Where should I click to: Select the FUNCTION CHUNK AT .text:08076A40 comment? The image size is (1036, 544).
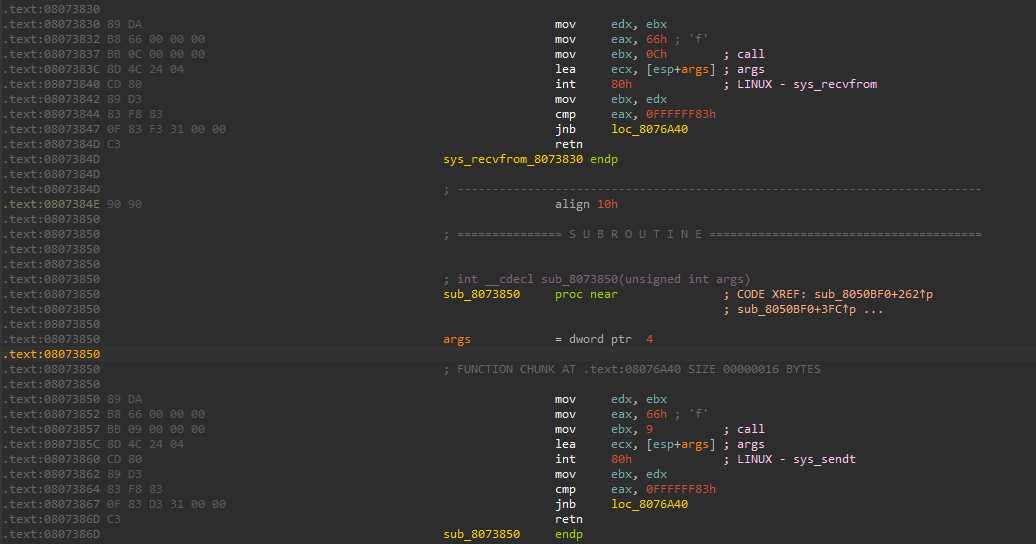pos(631,369)
